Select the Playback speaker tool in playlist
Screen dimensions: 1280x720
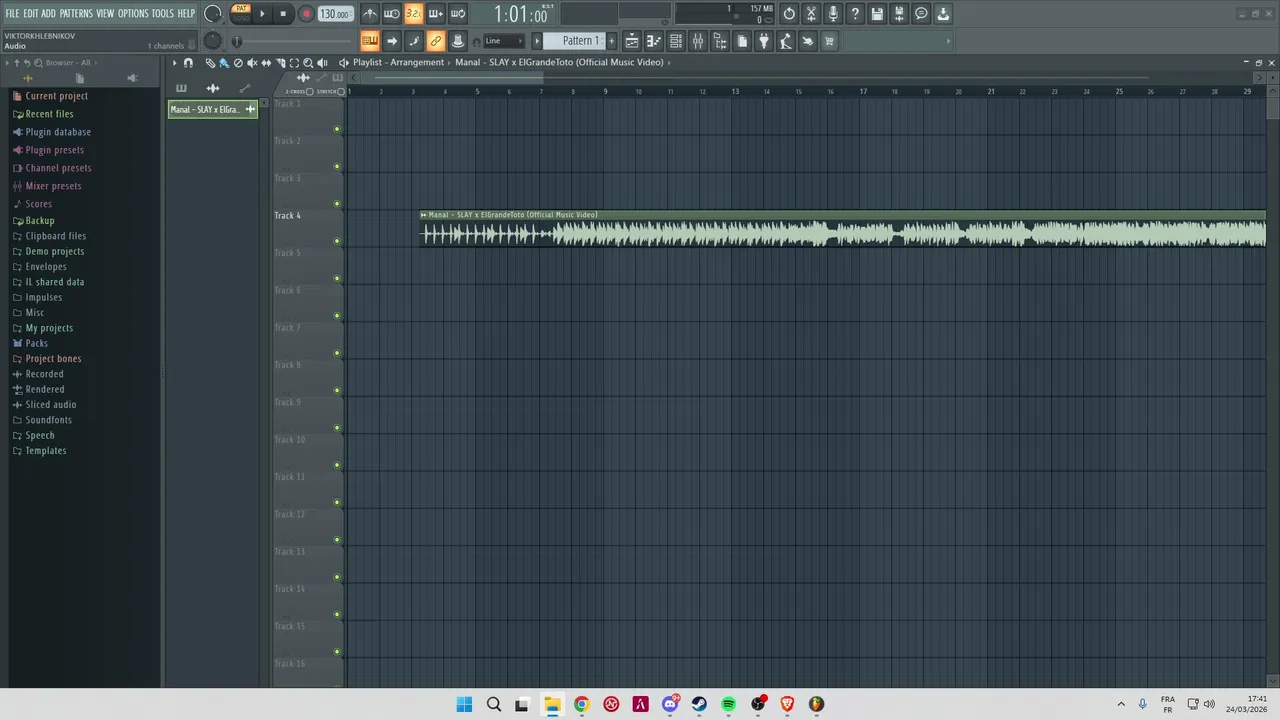coord(322,62)
